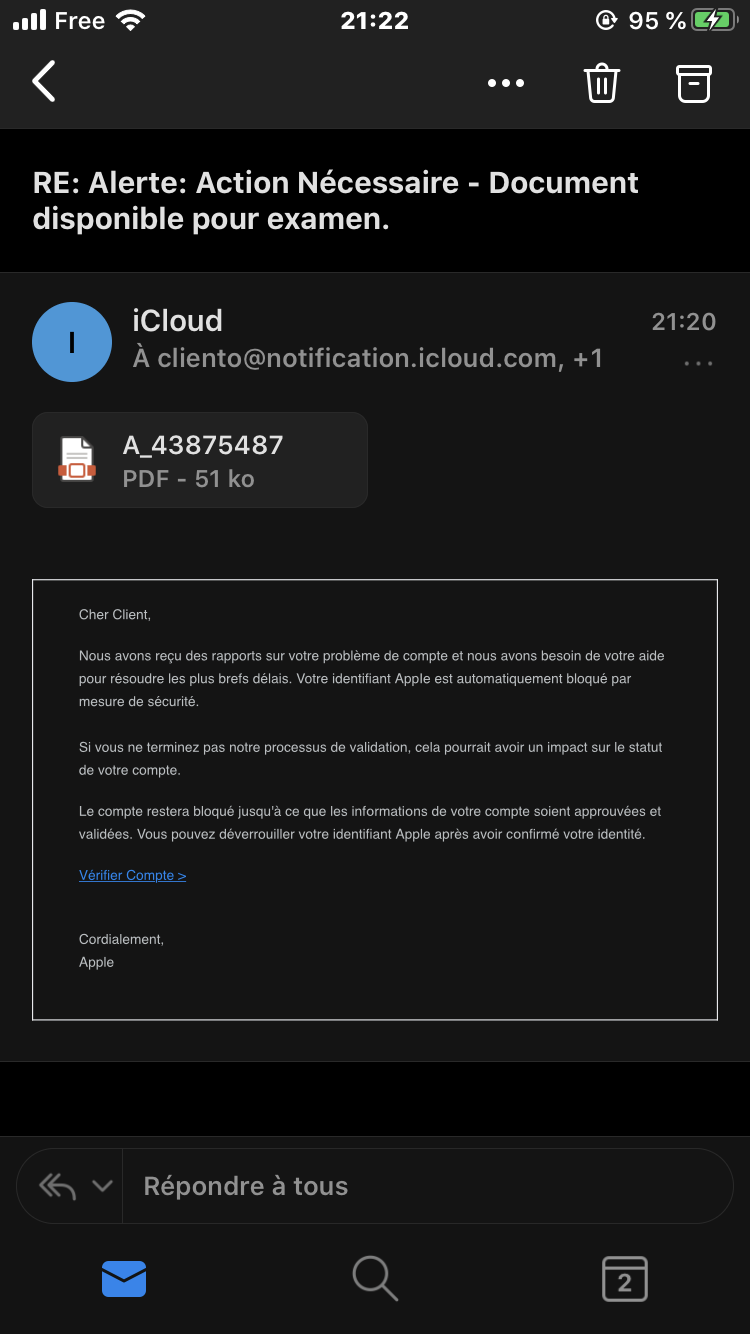This screenshot has width=750, height=1334.
Task: Tap the iCloud sender avatar
Action: [72, 342]
